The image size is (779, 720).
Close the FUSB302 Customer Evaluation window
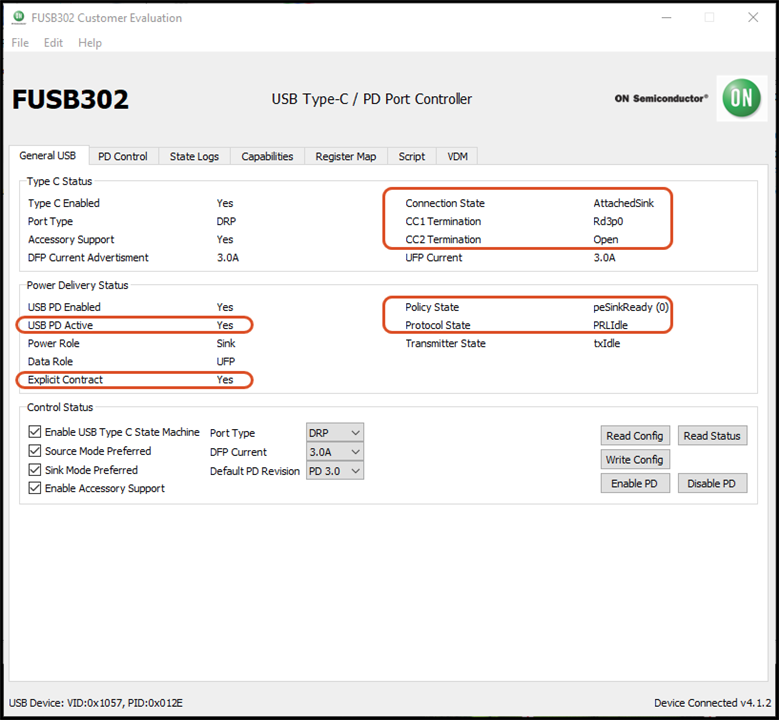[x=753, y=17]
